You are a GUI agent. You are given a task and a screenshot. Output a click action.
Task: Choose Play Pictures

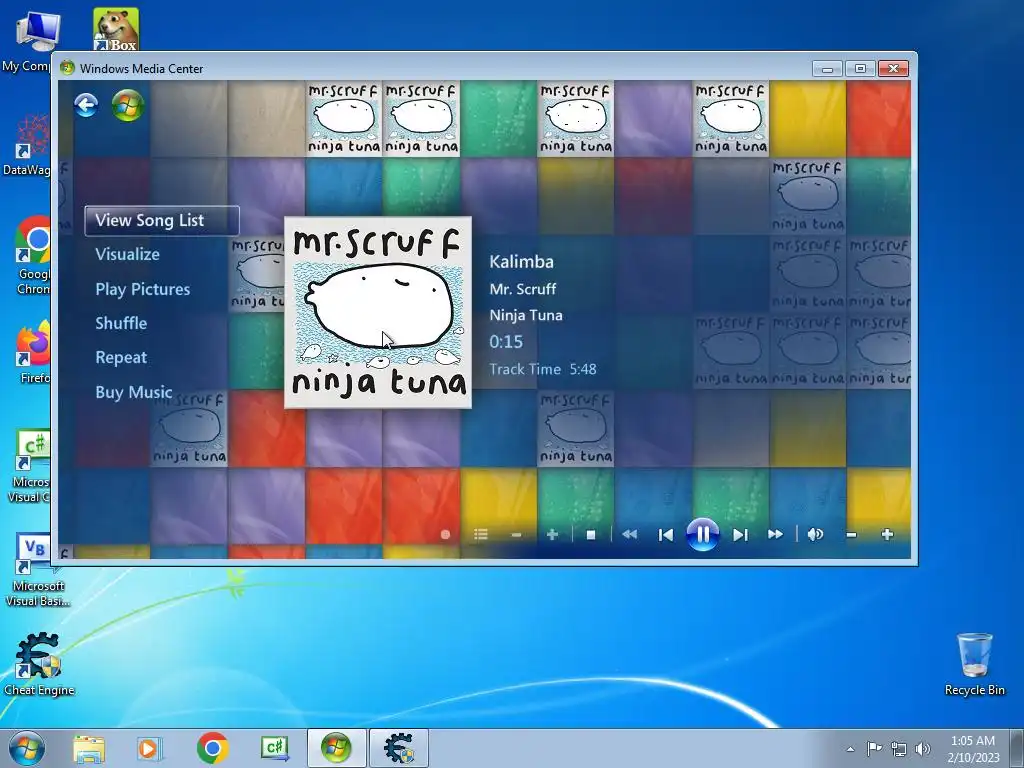(x=142, y=289)
